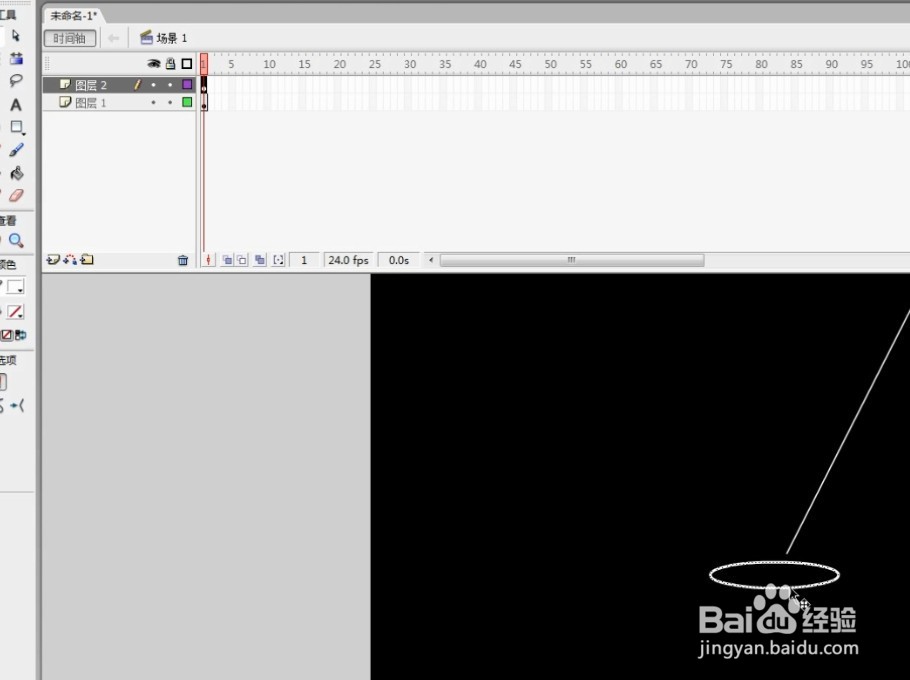Toggle purple outline swatch of 图层 2
Image resolution: width=910 pixels, height=680 pixels.
coord(187,85)
